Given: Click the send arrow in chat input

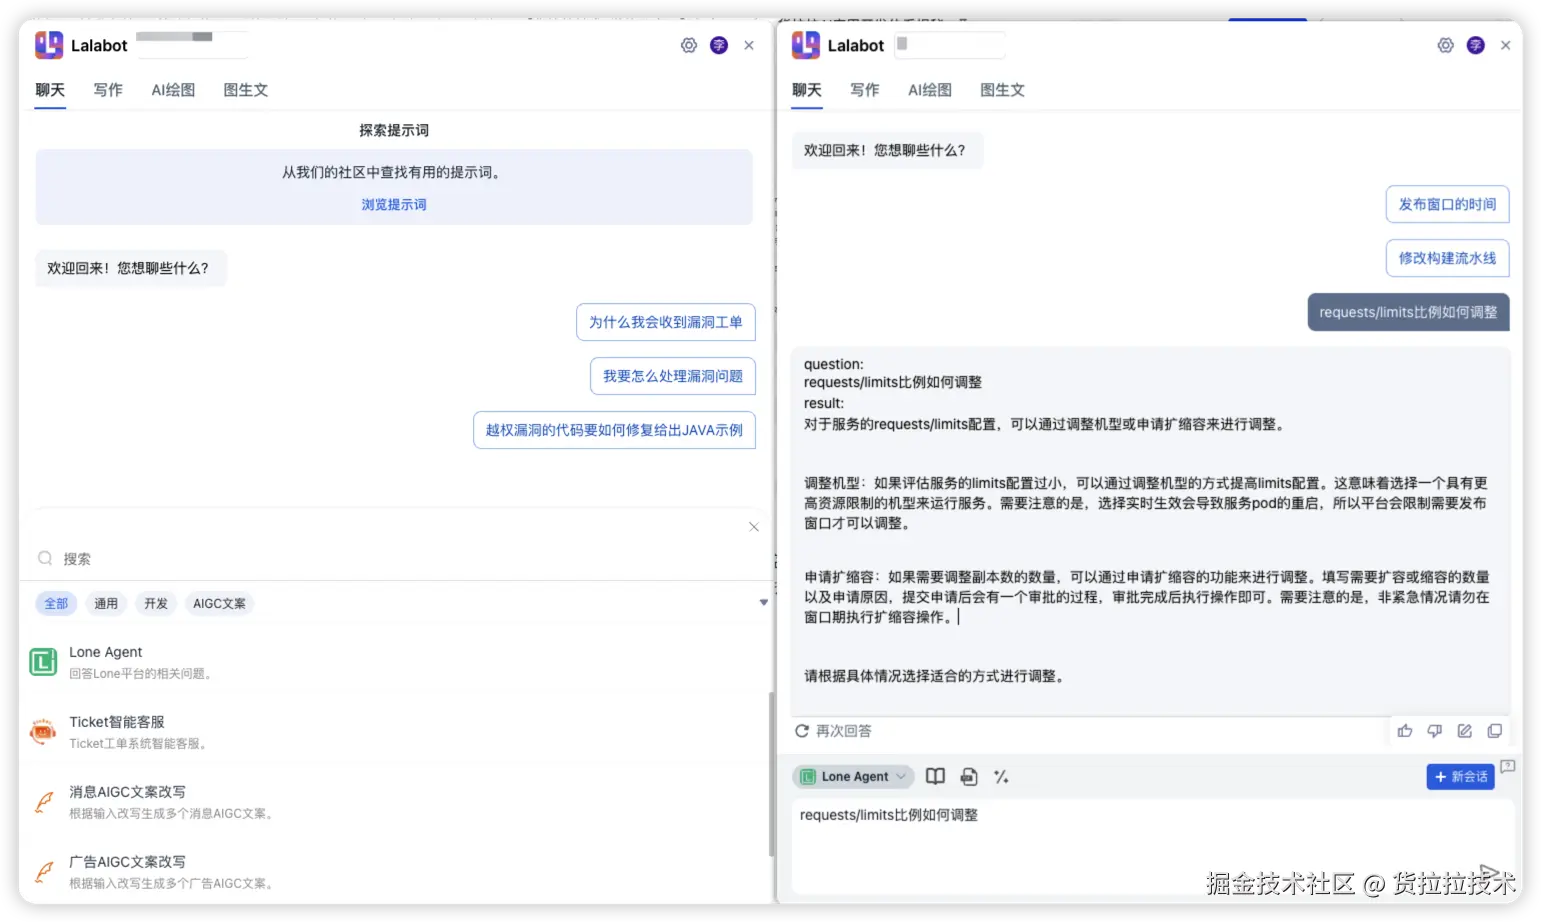Looking at the screenshot, I should tap(1488, 872).
